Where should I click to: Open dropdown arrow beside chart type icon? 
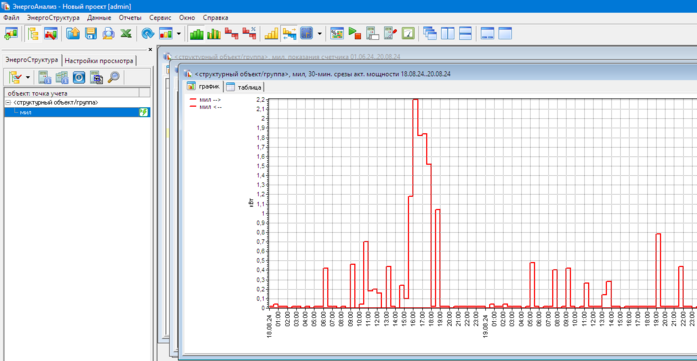point(178,33)
